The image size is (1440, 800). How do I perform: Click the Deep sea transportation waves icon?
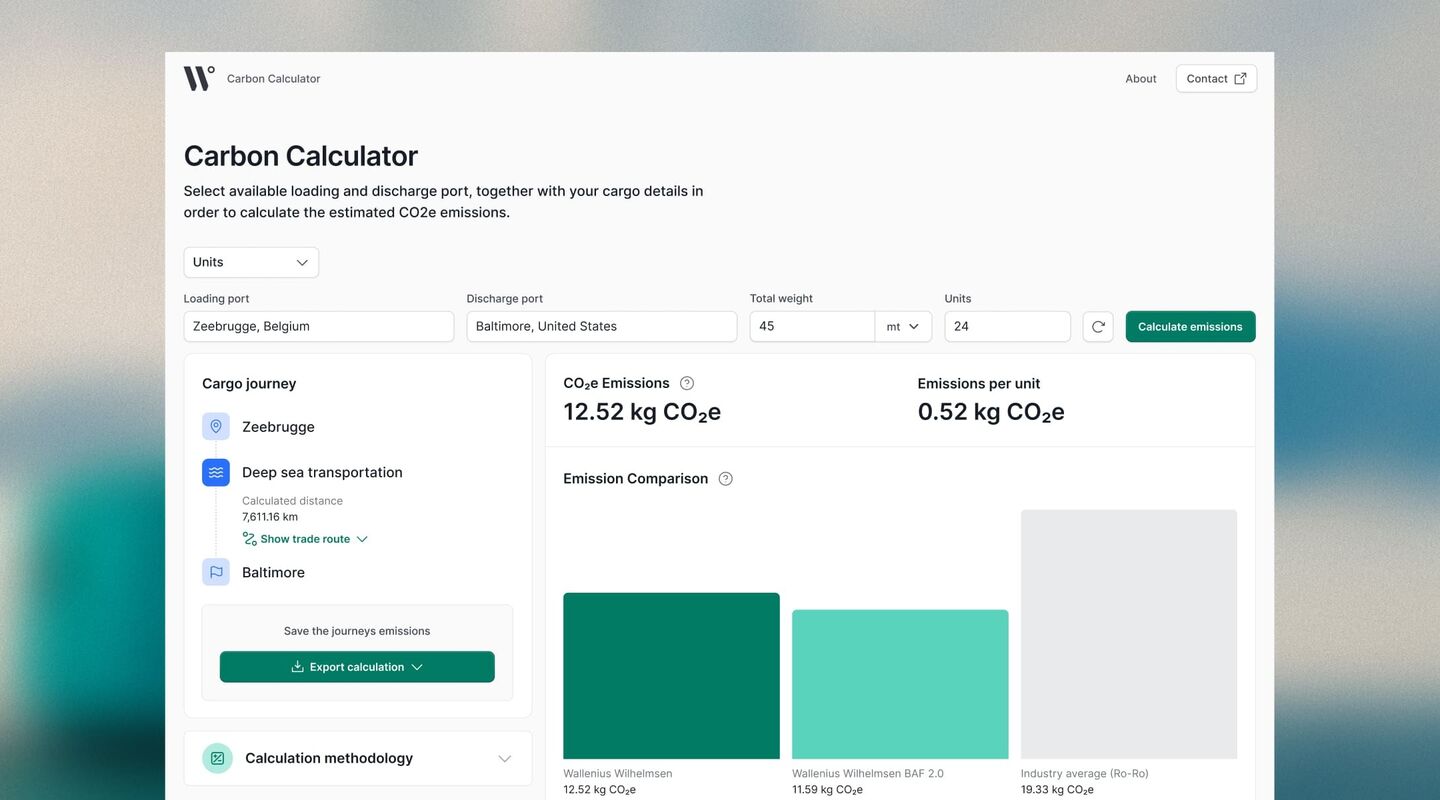(216, 473)
